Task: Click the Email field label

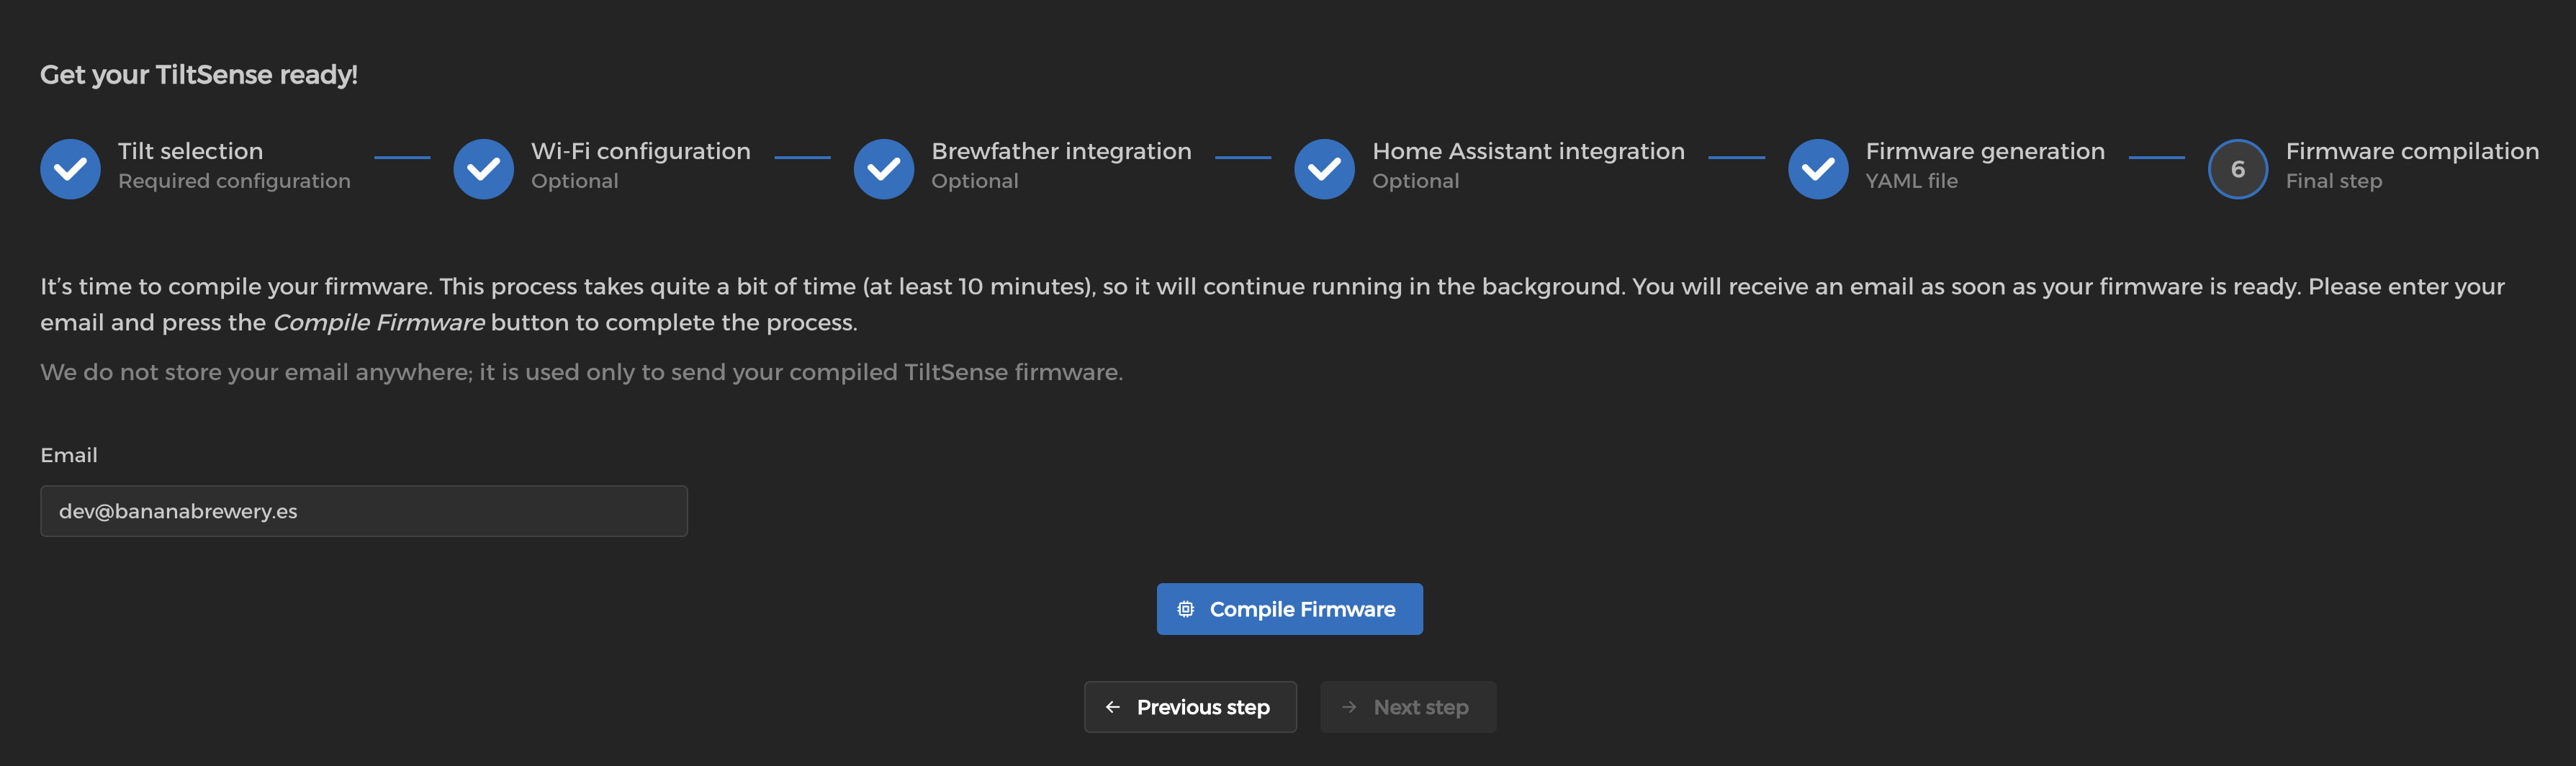Action: point(69,455)
